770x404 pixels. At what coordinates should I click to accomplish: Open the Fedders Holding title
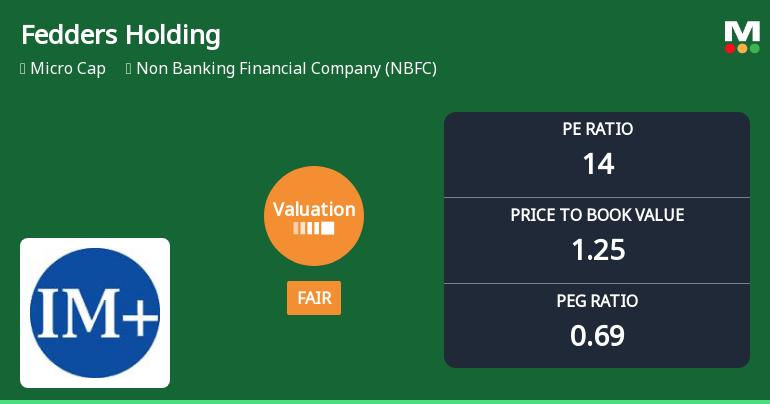point(120,35)
